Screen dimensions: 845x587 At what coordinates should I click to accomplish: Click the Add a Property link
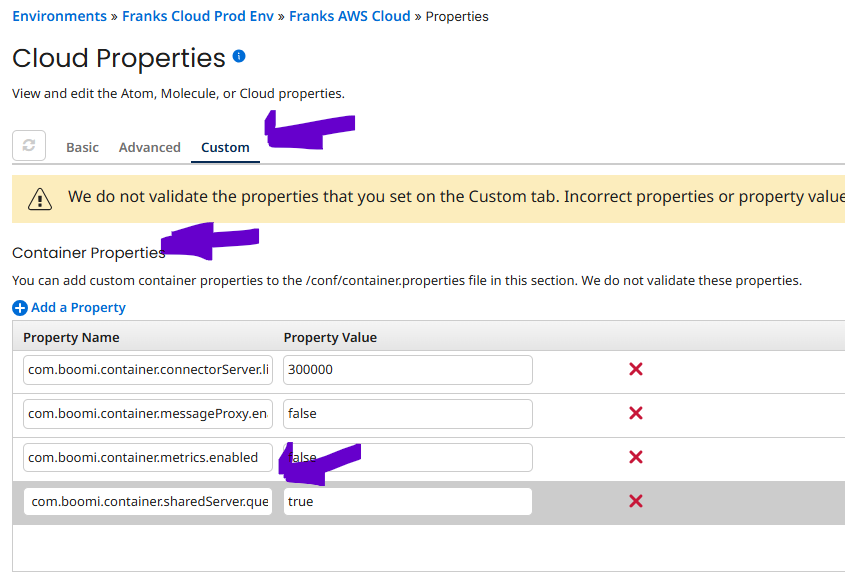(78, 308)
